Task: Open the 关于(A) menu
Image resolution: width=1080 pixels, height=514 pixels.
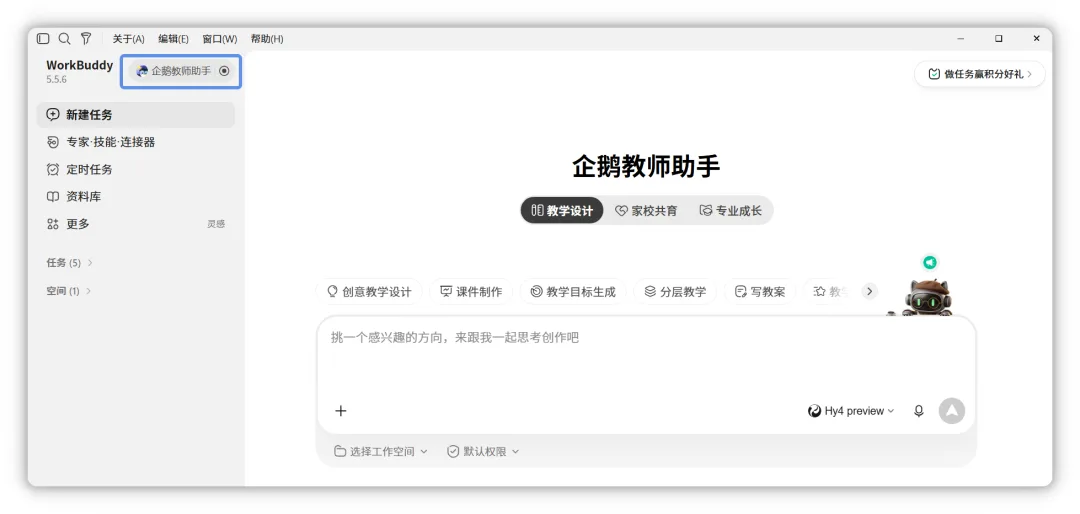Action: tap(129, 39)
